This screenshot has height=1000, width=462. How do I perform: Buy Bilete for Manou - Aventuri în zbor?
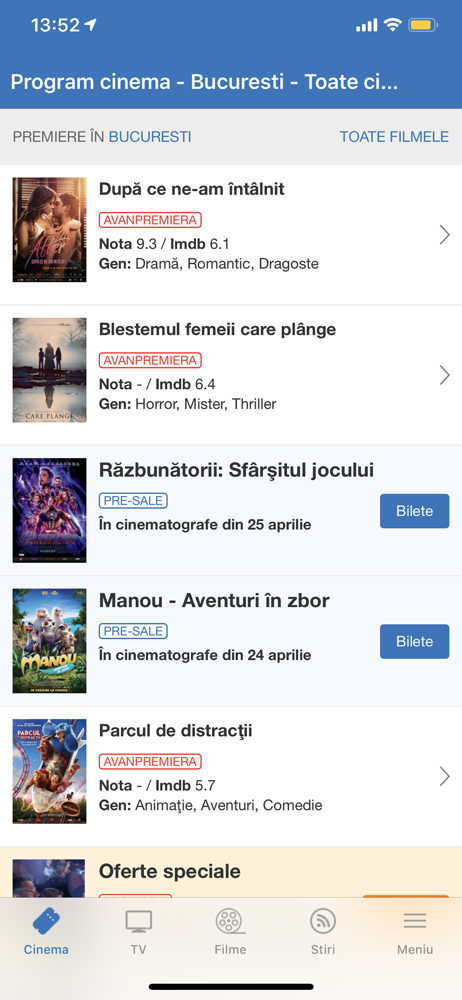pyautogui.click(x=415, y=641)
